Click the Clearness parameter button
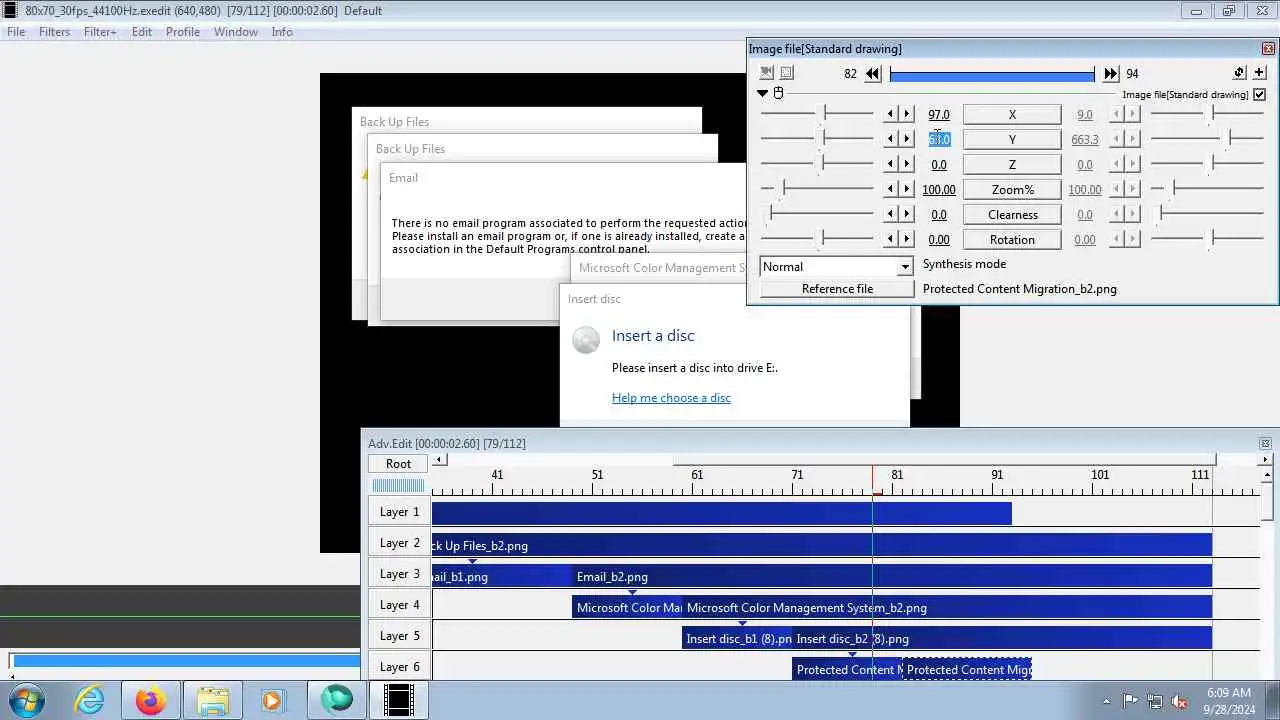This screenshot has height=720, width=1280. [x=1012, y=214]
